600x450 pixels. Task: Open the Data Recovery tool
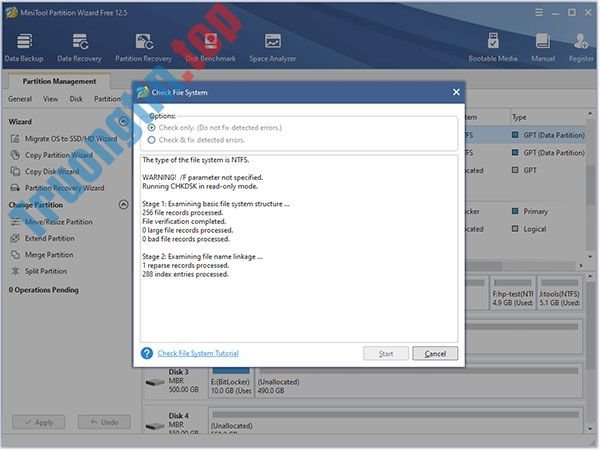point(80,47)
